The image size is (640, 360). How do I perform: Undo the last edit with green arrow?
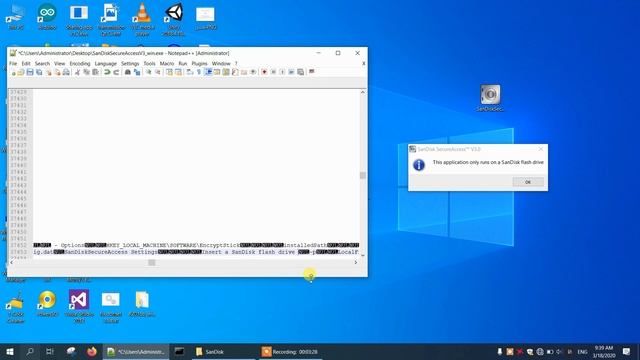[107, 72]
